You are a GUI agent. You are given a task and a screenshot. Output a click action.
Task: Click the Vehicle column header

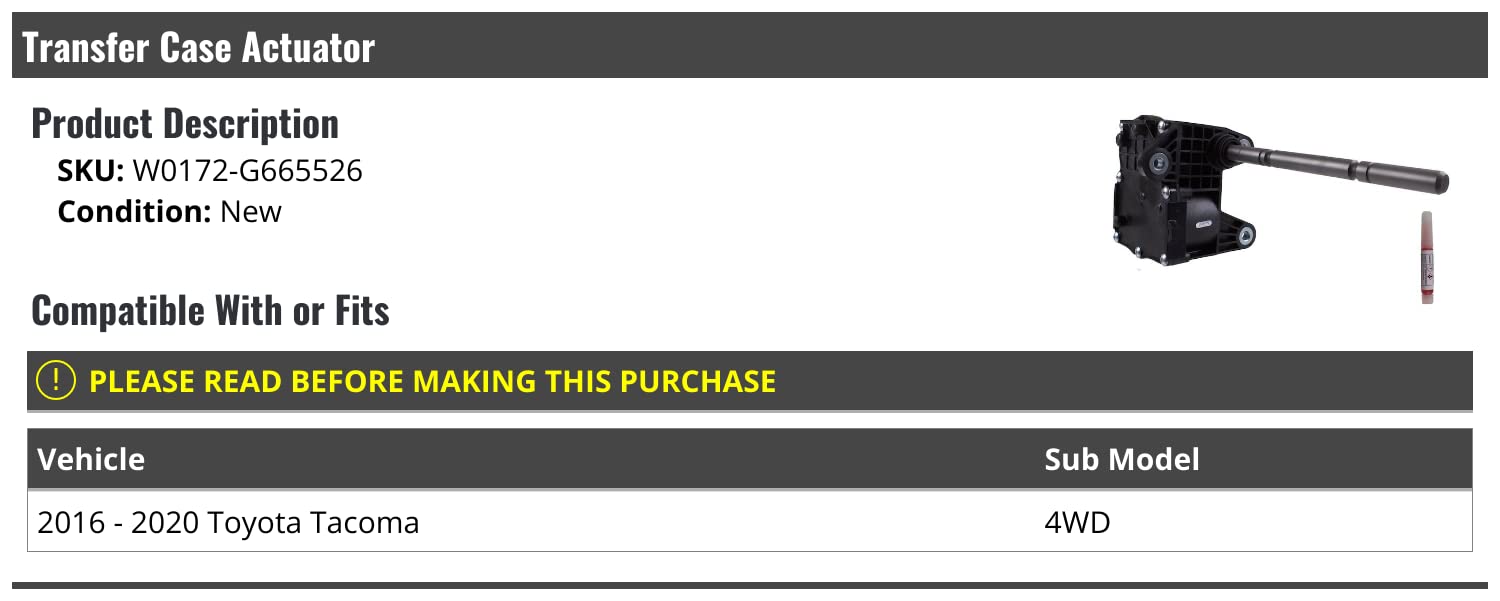click(x=91, y=459)
